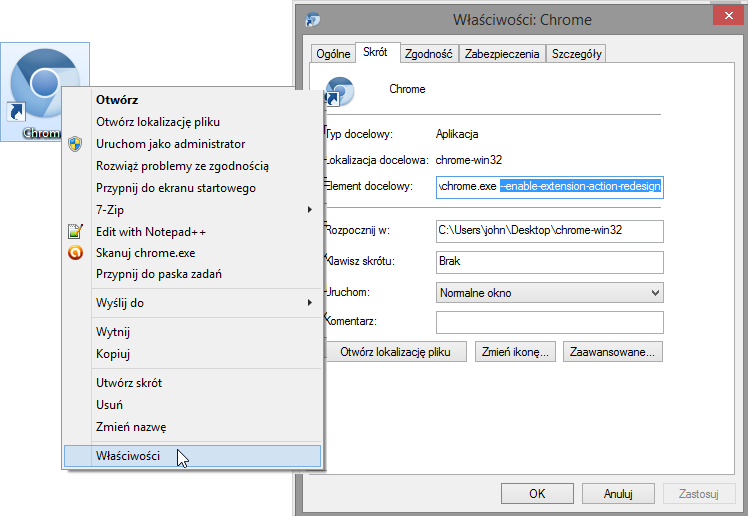The height and width of the screenshot is (516, 748).
Task: Switch to the Ogólne tab
Action: click(x=333, y=54)
